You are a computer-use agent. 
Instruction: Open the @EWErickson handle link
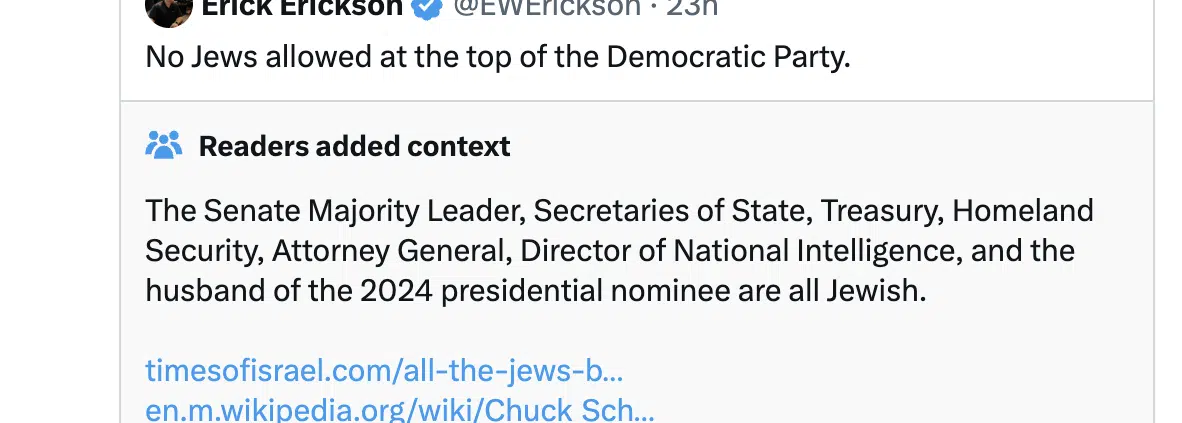click(x=547, y=9)
